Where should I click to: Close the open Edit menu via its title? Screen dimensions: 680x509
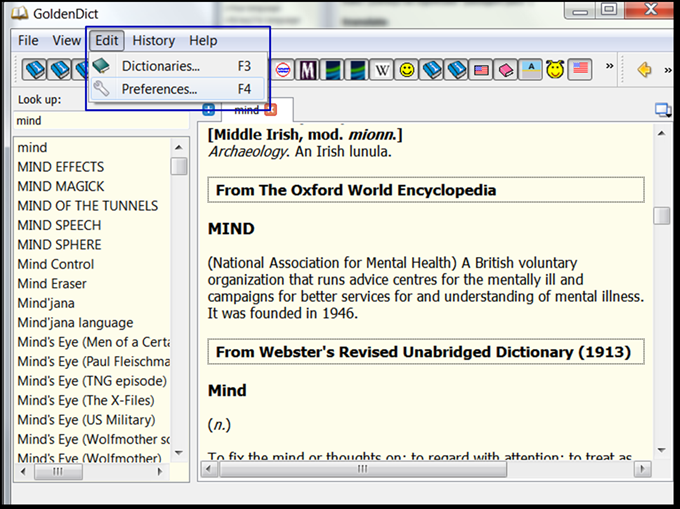click(107, 41)
